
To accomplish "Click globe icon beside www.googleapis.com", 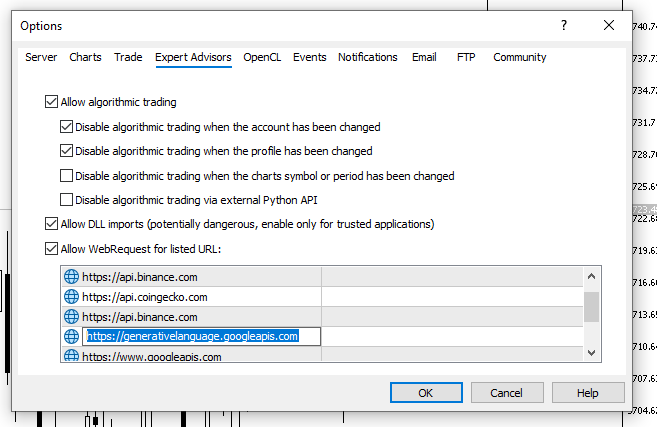I will point(71,355).
